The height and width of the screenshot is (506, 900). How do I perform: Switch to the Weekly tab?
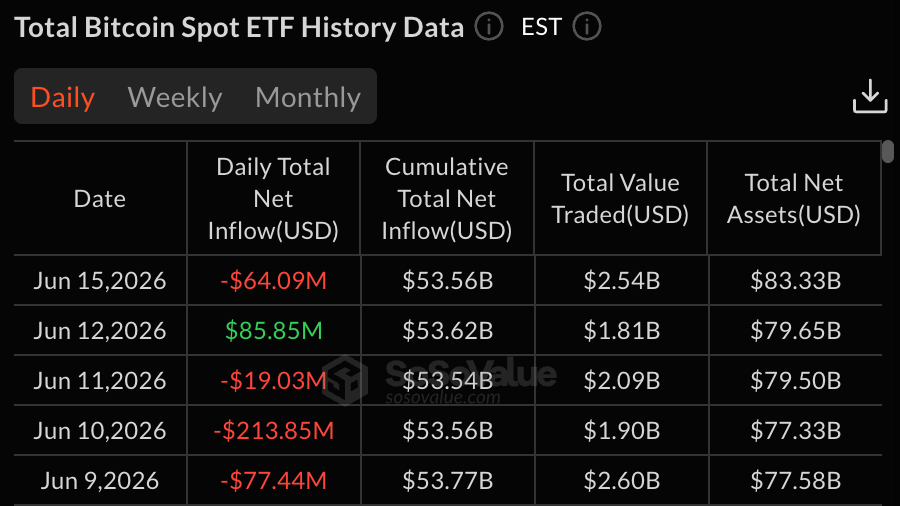(175, 97)
